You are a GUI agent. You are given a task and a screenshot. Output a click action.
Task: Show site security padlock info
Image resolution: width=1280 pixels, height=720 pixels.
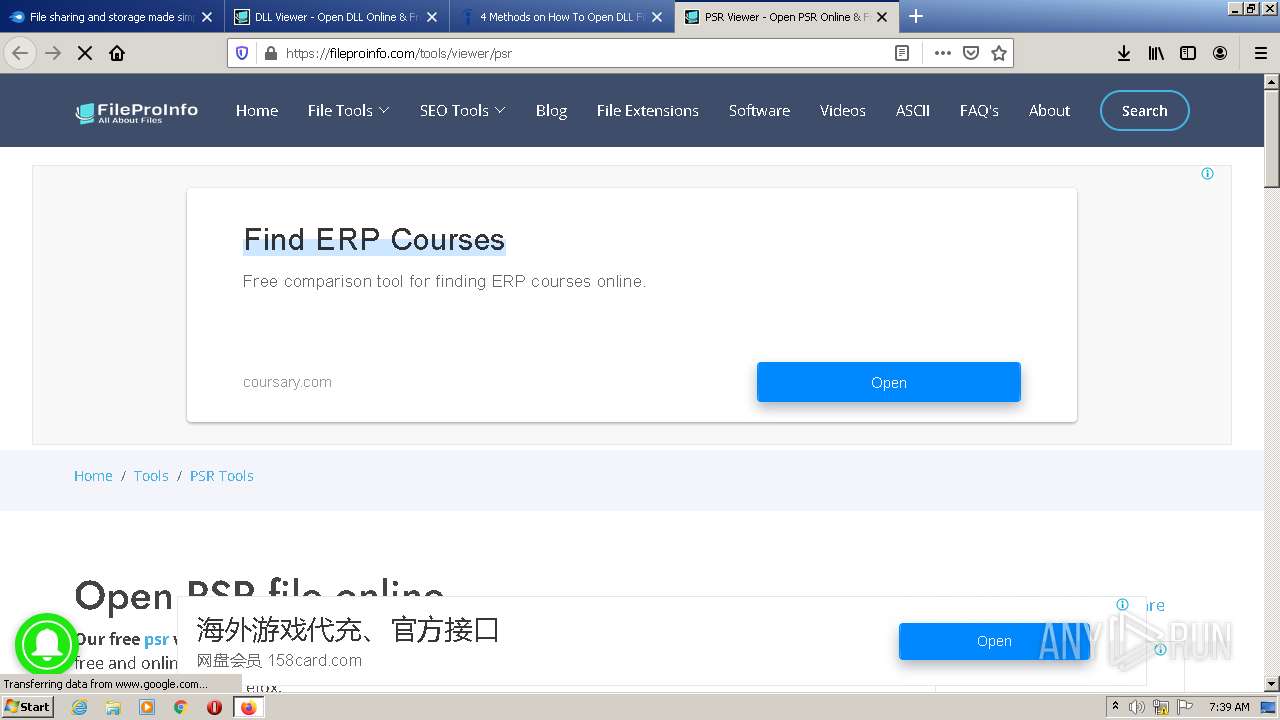pyautogui.click(x=269, y=53)
